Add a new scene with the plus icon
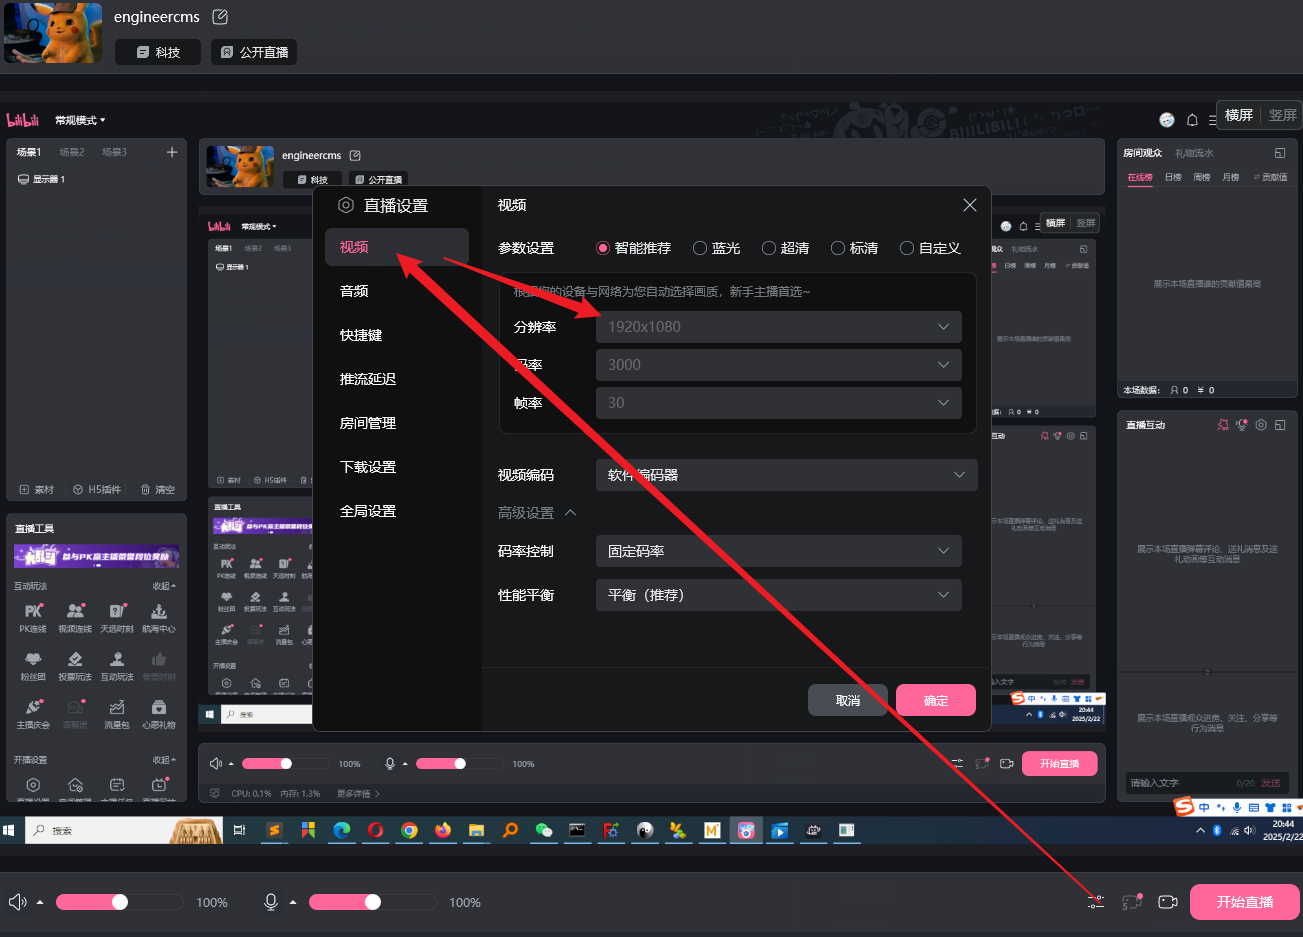This screenshot has width=1303, height=937. pos(172,152)
